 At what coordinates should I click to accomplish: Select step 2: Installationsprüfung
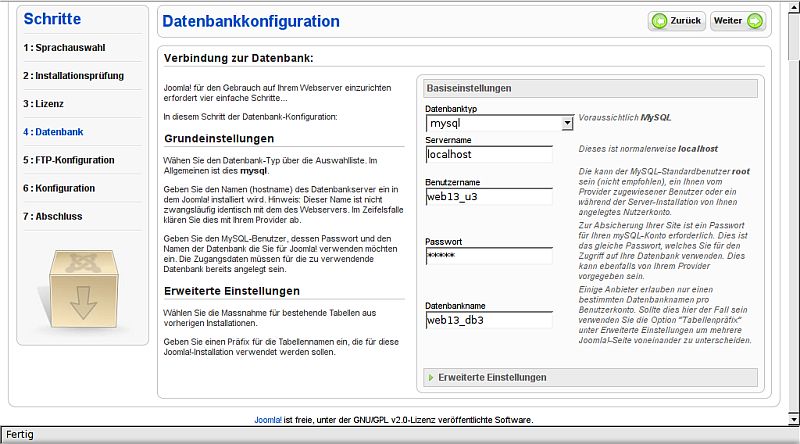pos(73,76)
